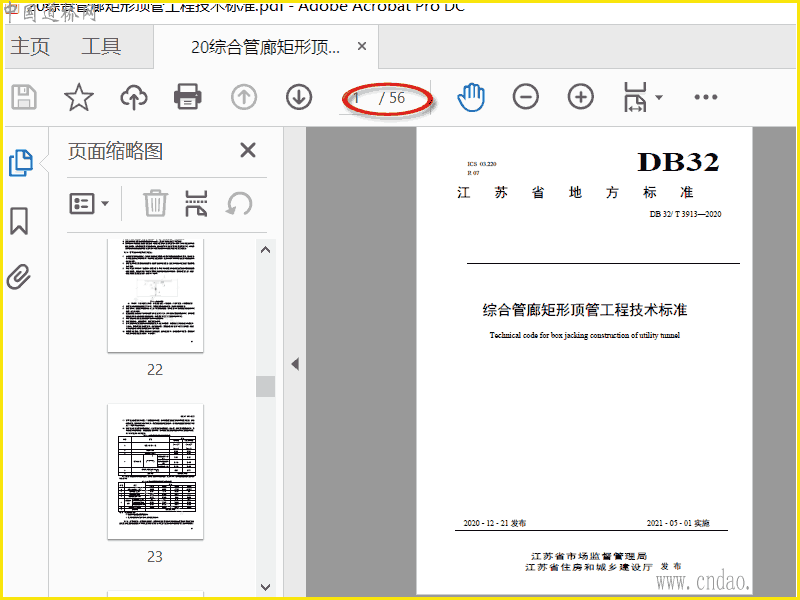Go to previous page up arrow

(x=244, y=97)
